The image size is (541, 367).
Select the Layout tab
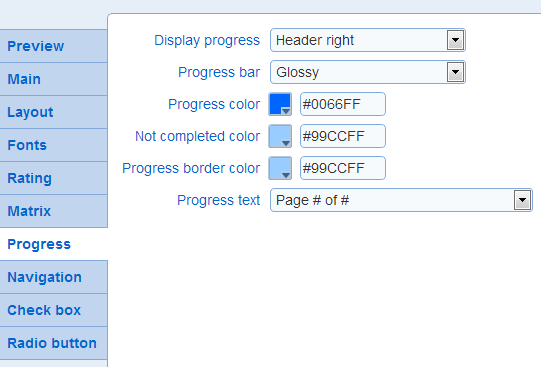tap(53, 112)
